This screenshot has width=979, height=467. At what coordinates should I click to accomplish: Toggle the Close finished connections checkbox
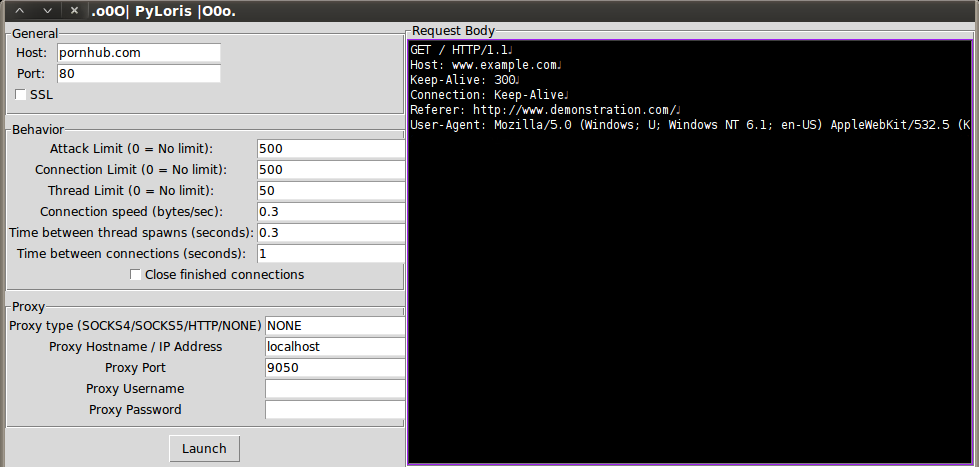point(136,275)
